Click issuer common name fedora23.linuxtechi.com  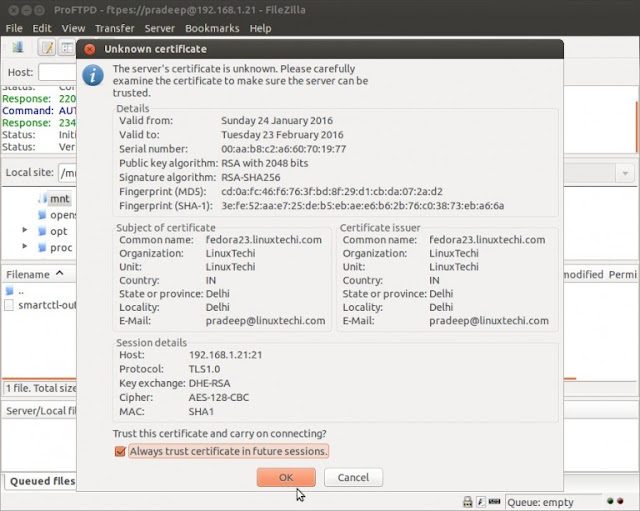487,240
